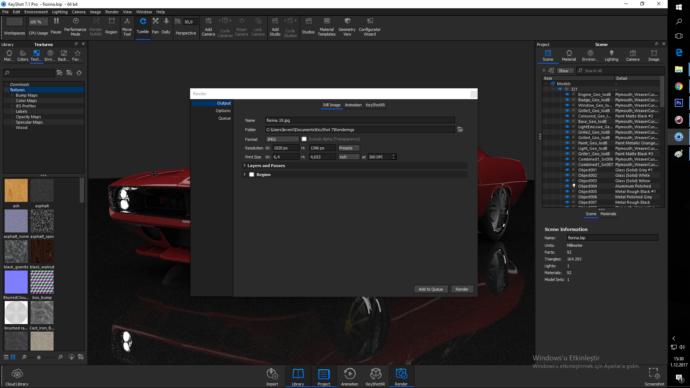
Task: Pause real-time rendering with the Pause button
Action: 56,26
